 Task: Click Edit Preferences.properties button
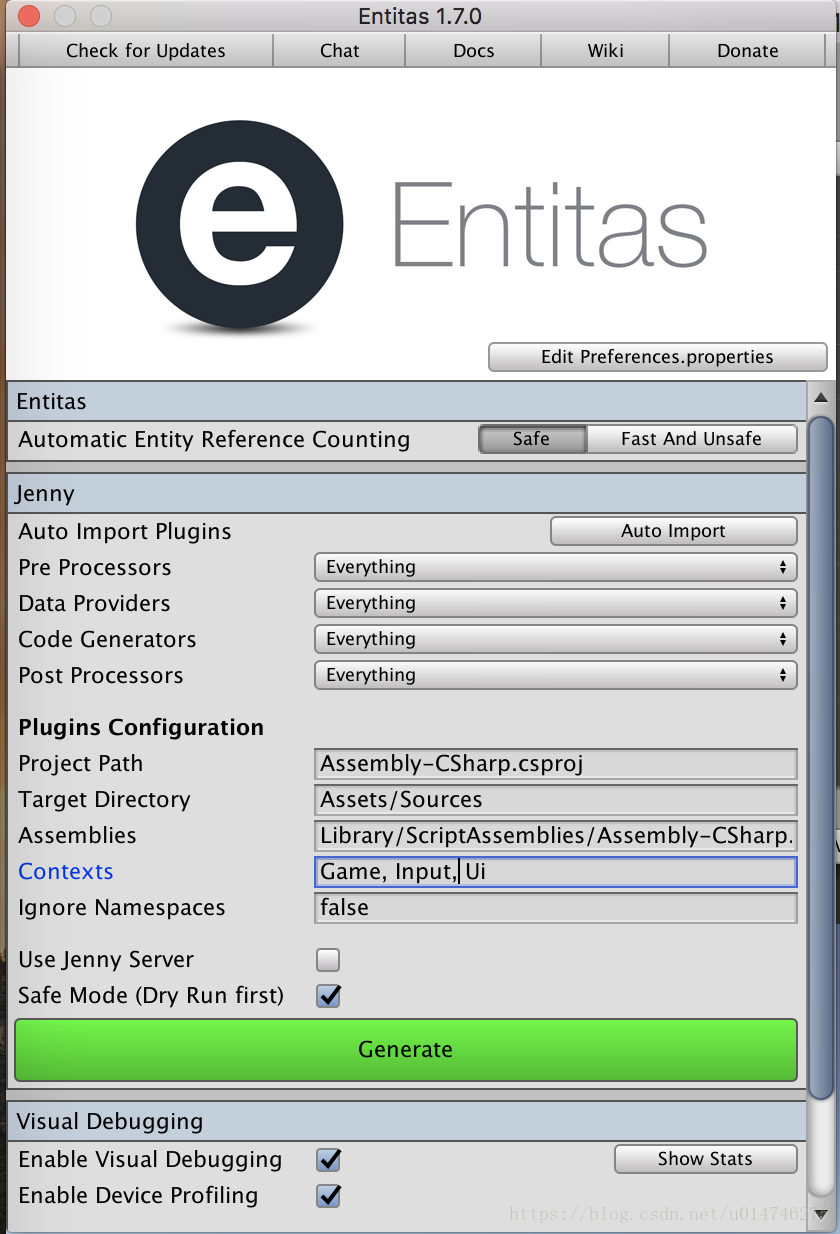point(657,357)
